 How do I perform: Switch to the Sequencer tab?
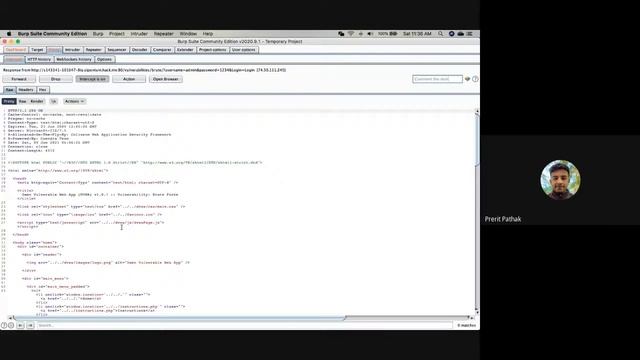(117, 50)
